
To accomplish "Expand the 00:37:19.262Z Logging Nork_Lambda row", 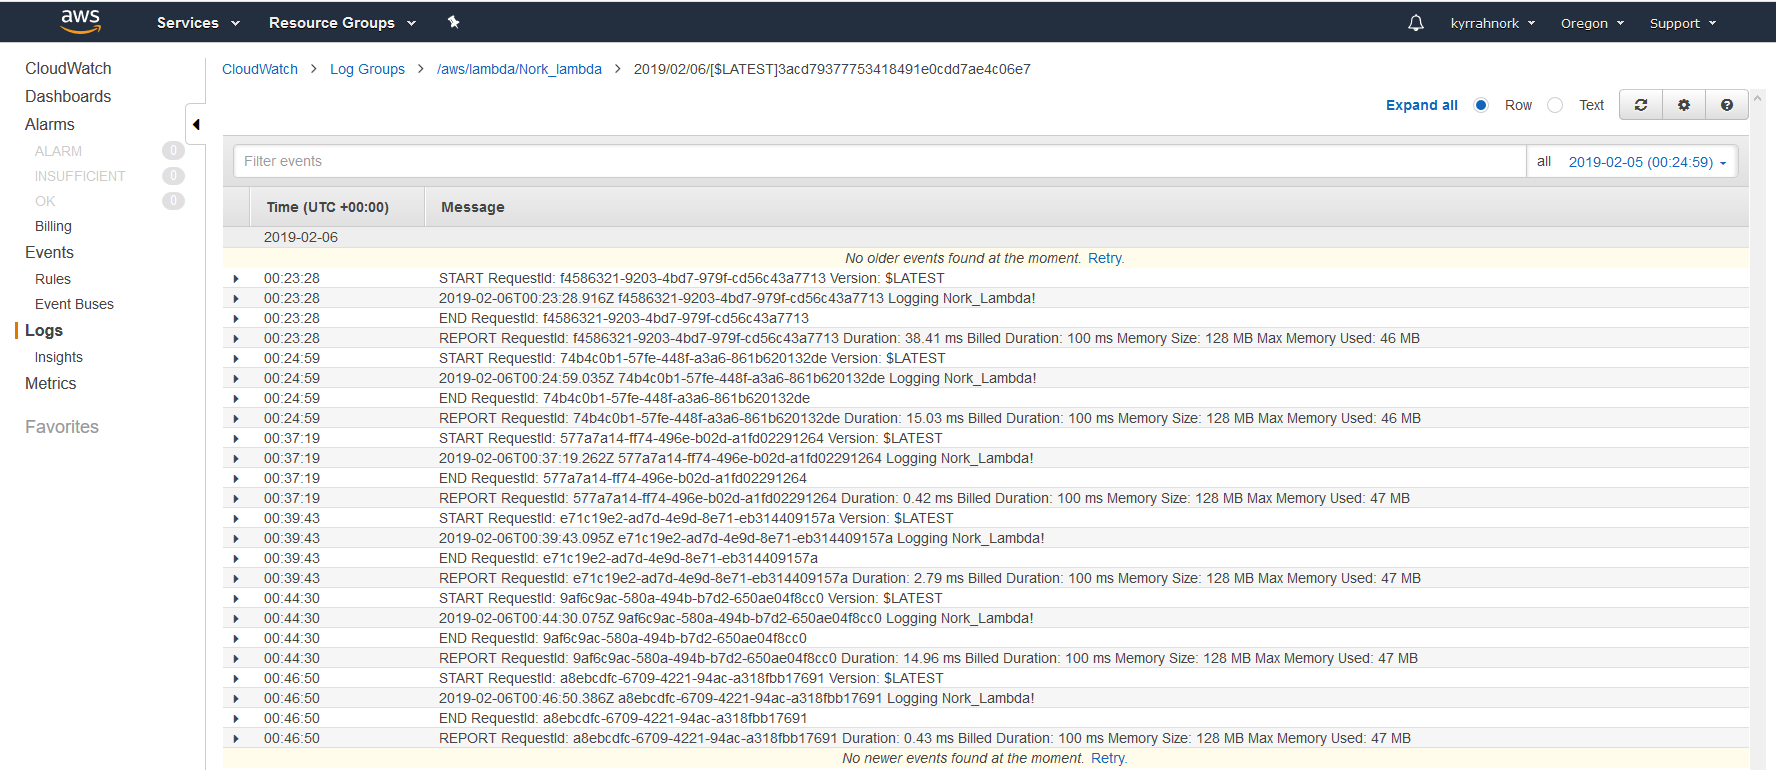I will 236,458.
